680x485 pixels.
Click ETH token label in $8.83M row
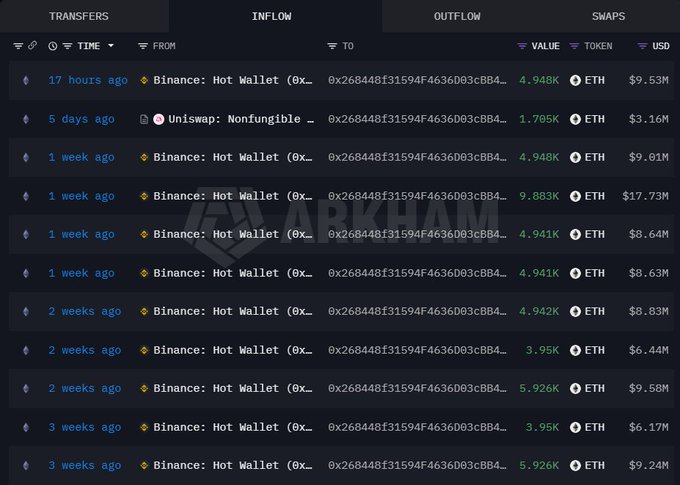coord(595,311)
